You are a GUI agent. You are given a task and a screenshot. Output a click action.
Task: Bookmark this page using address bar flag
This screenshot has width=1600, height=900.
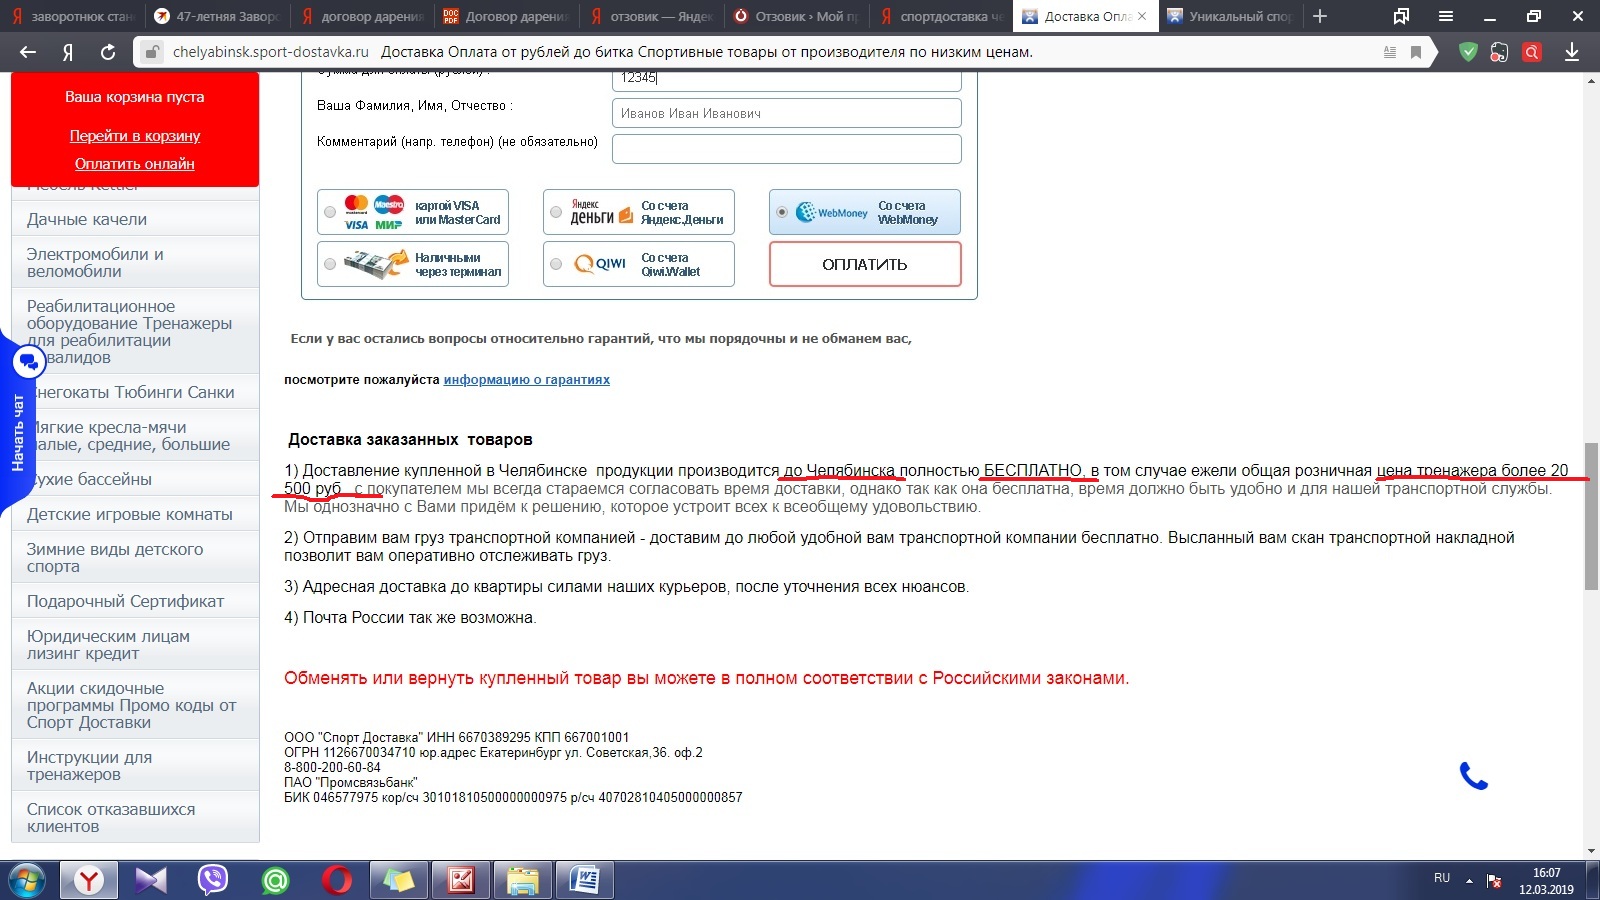(1416, 52)
